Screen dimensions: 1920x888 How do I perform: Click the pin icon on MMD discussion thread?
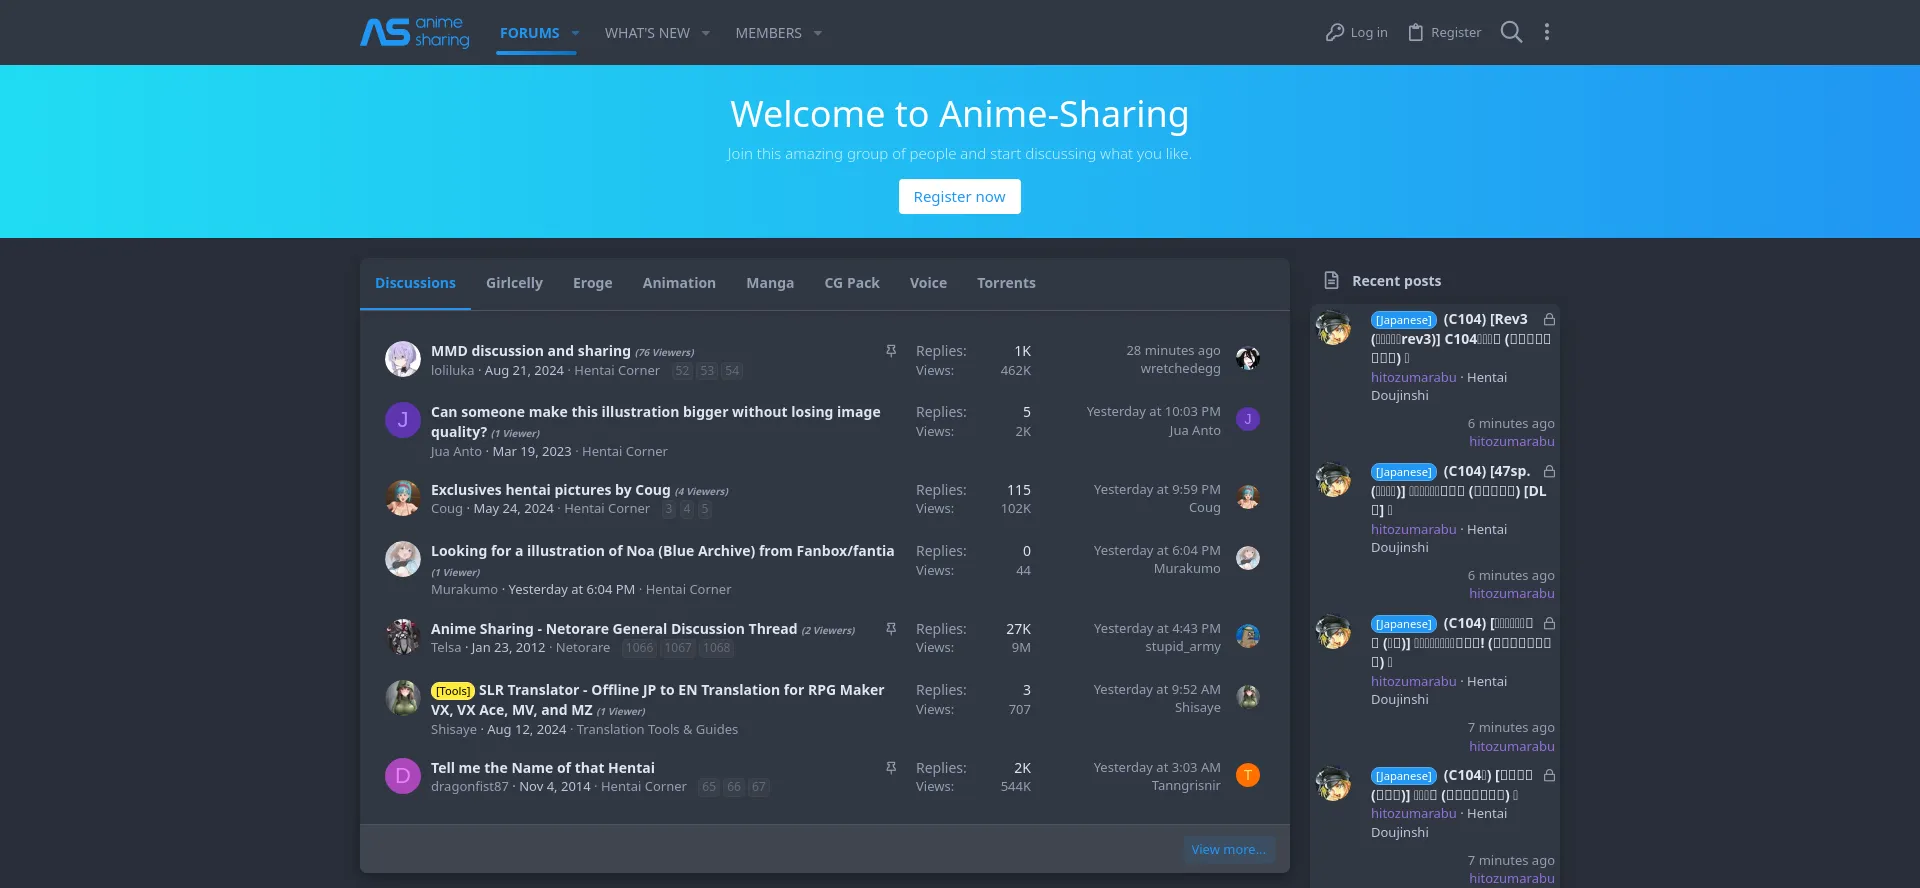tap(891, 351)
